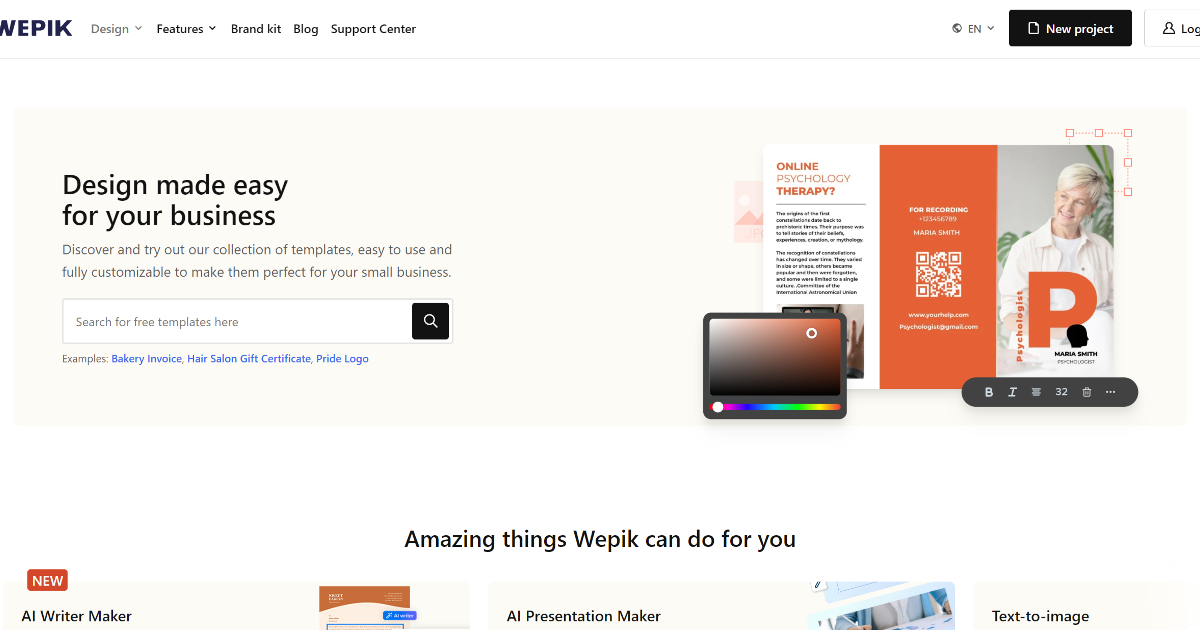
Task: Open the Bakery Invoice example
Action: point(146,358)
